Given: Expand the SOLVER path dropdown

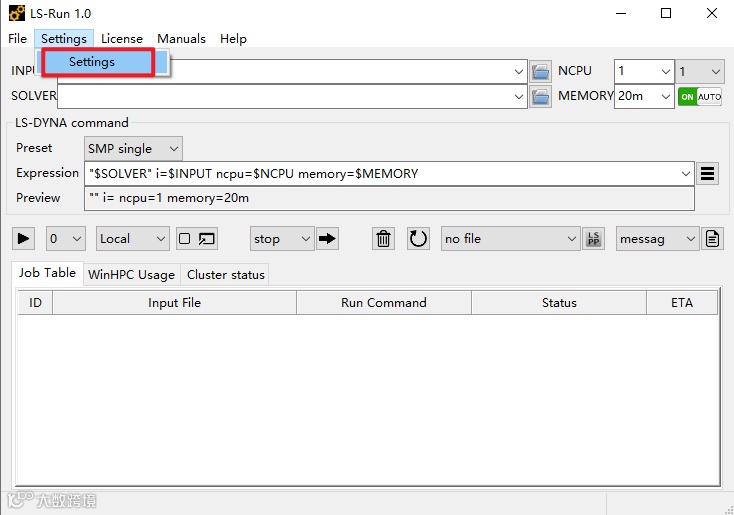Looking at the screenshot, I should 519,97.
